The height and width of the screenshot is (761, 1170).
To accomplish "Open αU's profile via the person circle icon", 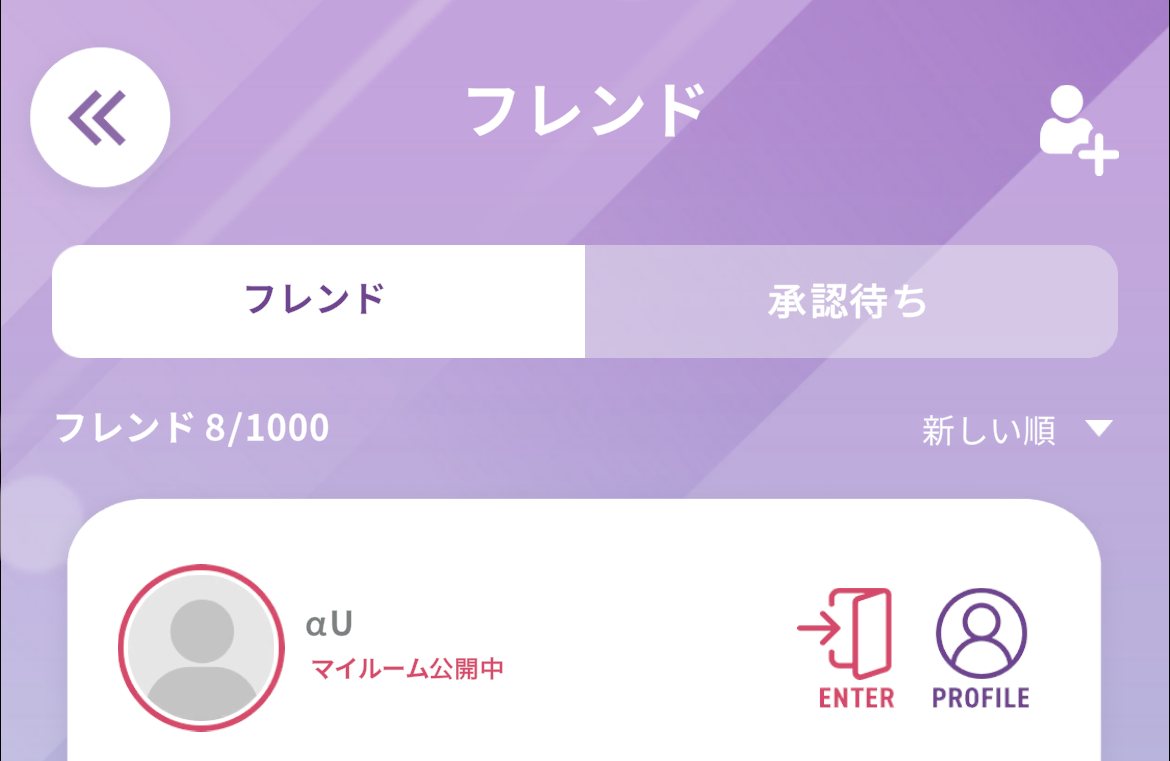I will point(981,633).
